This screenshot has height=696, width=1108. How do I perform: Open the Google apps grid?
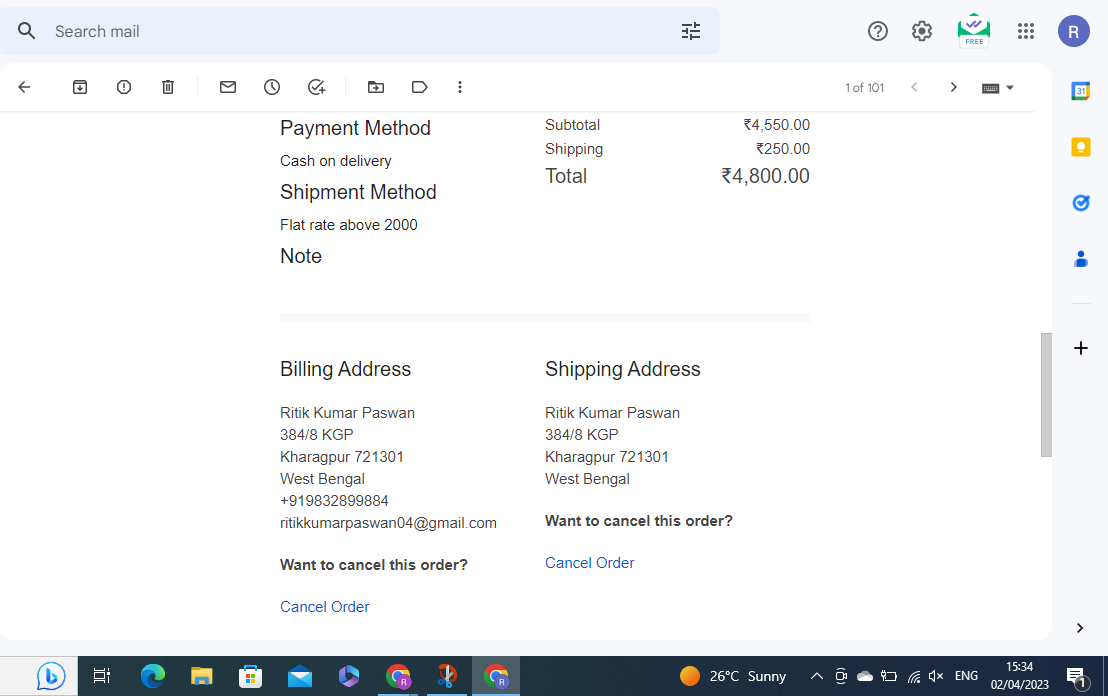[x=1026, y=31]
